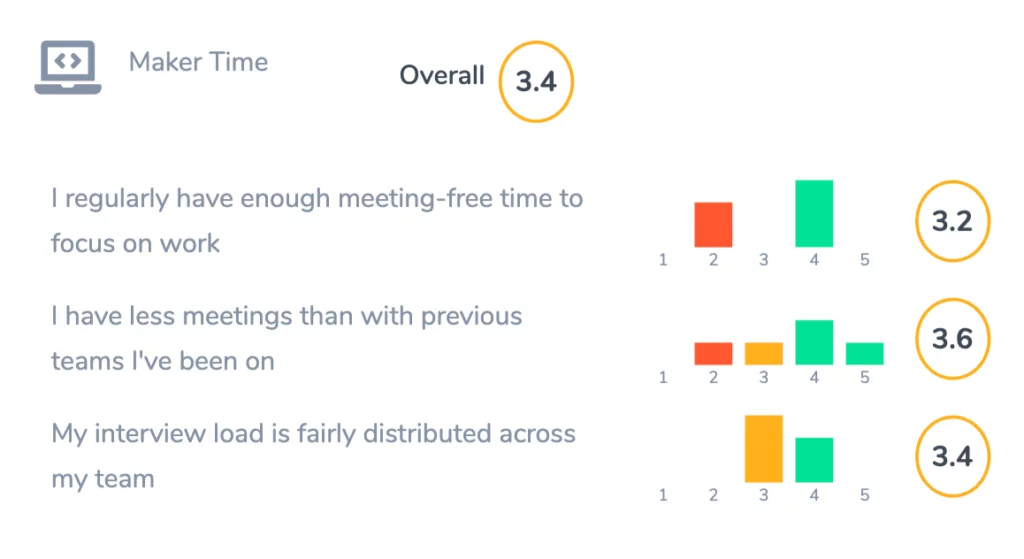Open the 3.2 score badge
Viewport: 1024px width, 559px height.
pos(952,221)
